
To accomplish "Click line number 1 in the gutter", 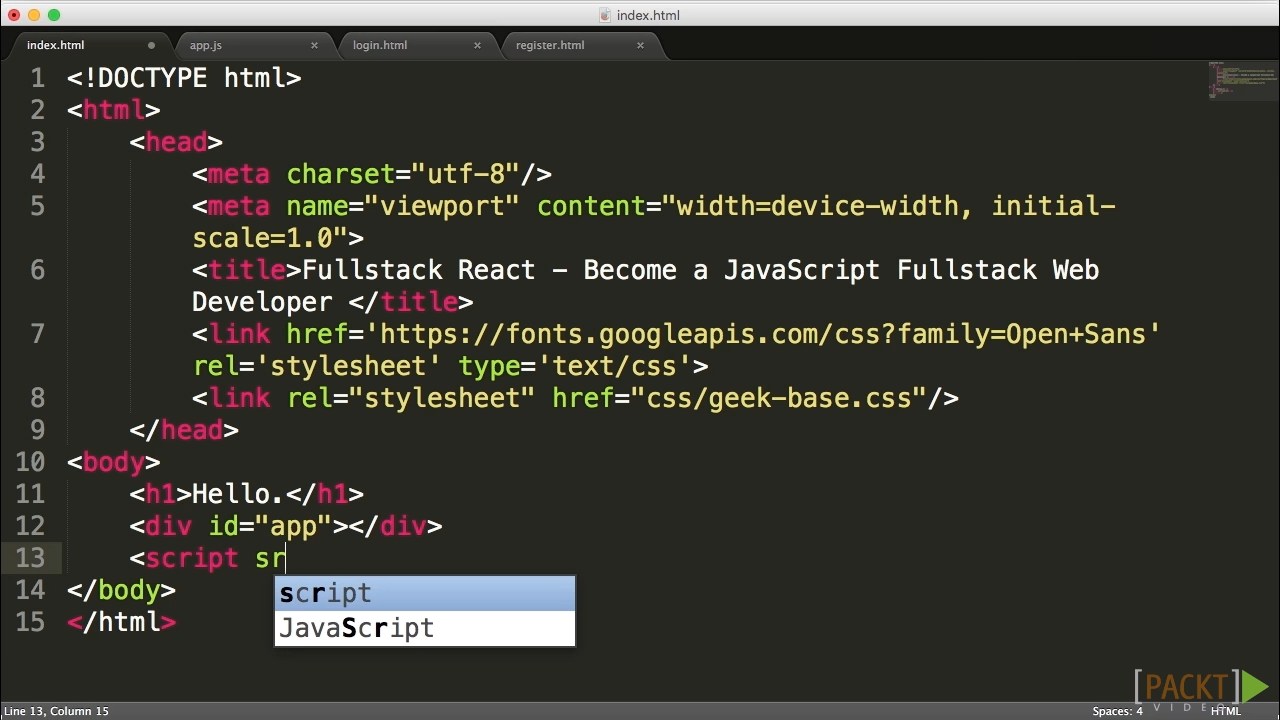I will [38, 78].
